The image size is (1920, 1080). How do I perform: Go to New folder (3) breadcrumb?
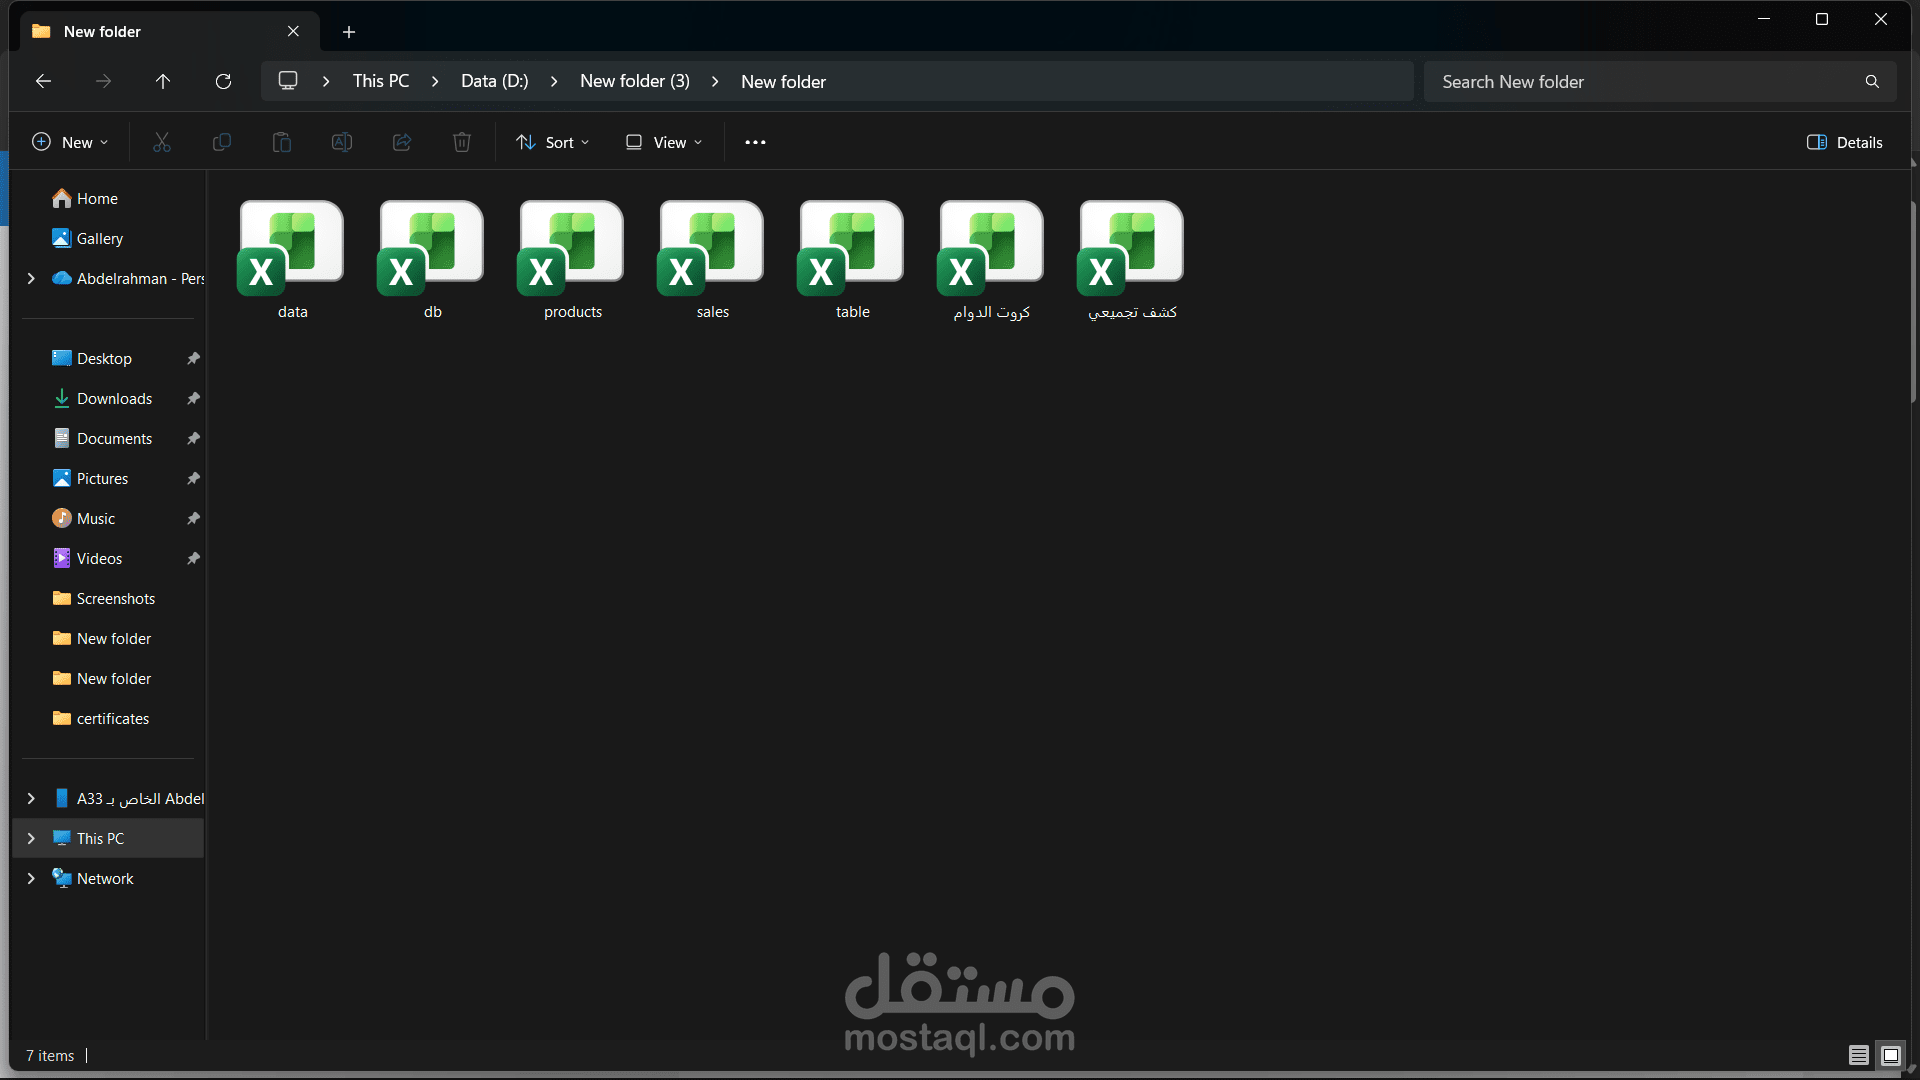tap(635, 81)
